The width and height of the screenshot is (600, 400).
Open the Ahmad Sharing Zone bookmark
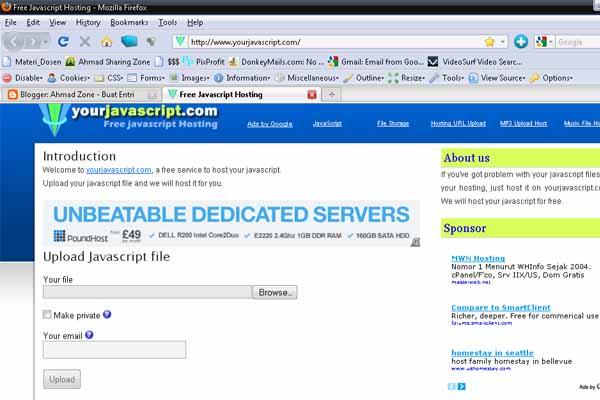point(108,62)
